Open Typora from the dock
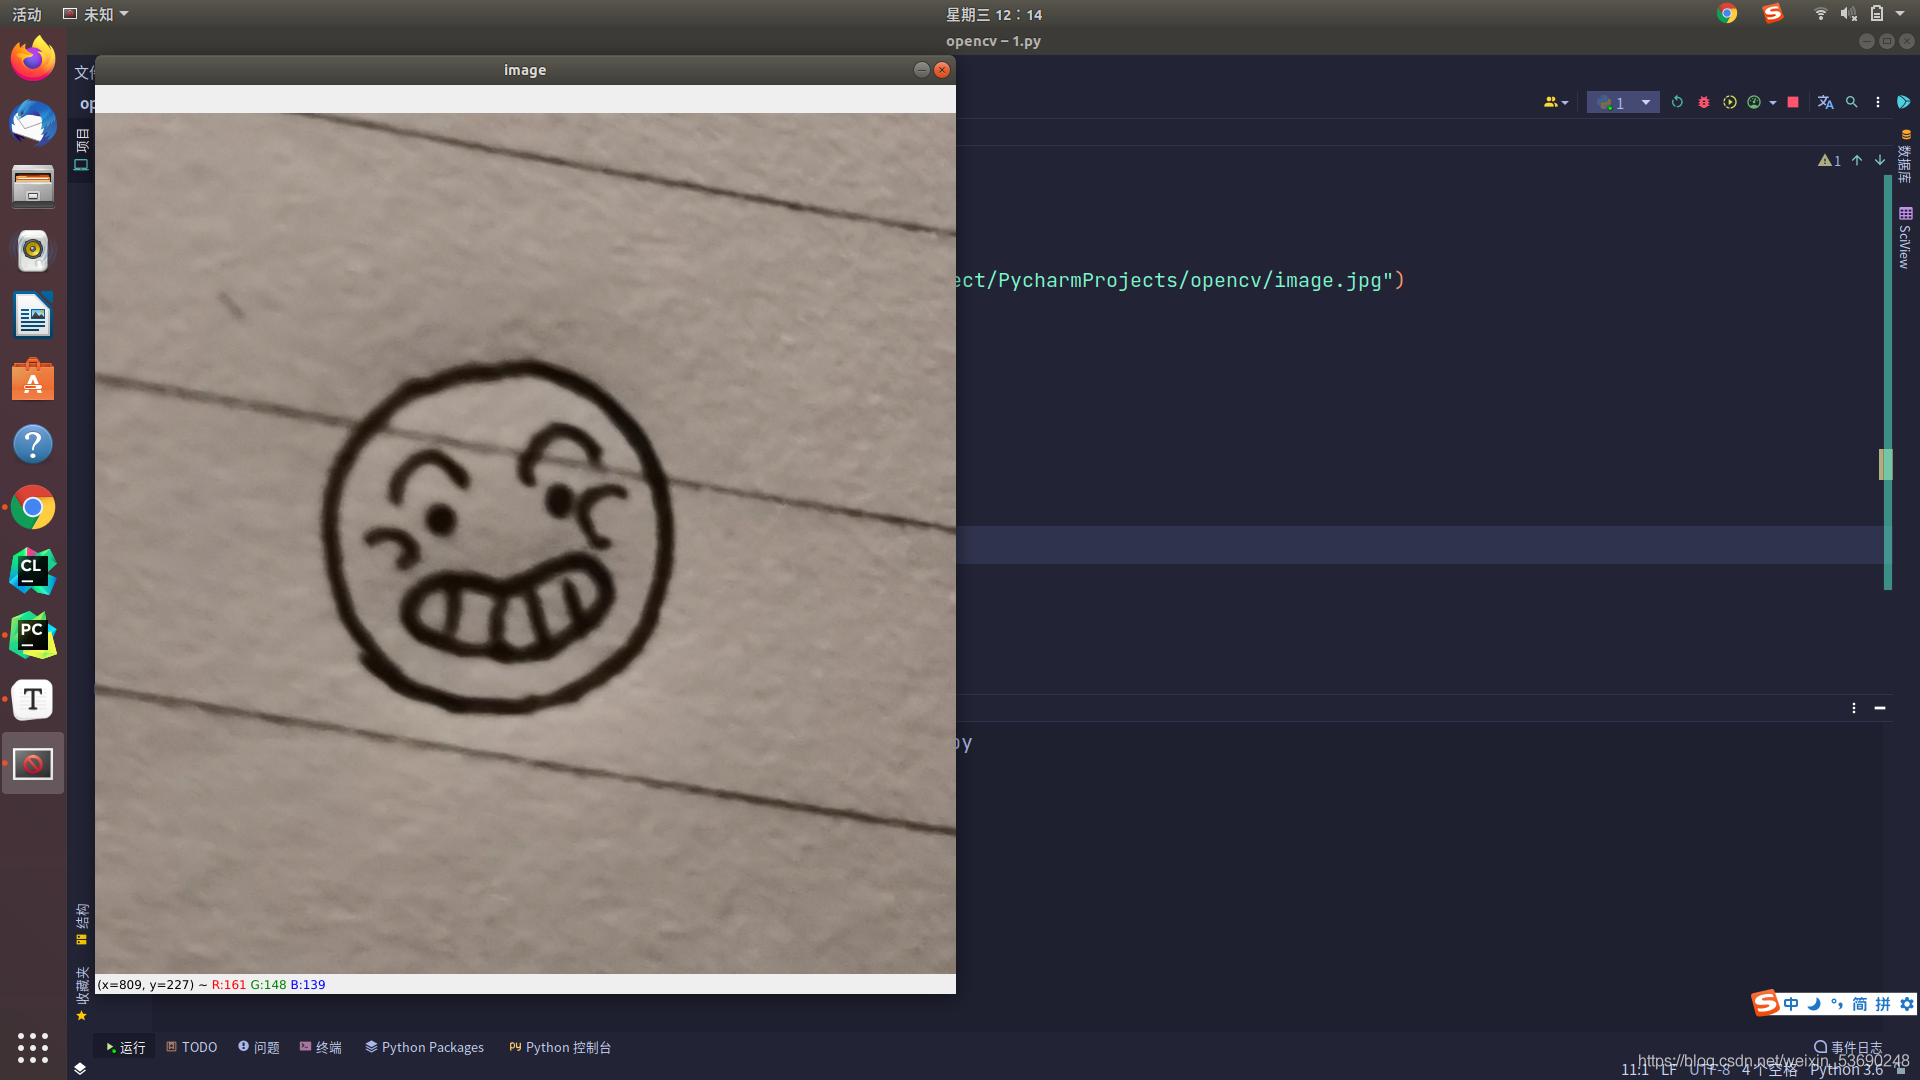 [x=33, y=699]
